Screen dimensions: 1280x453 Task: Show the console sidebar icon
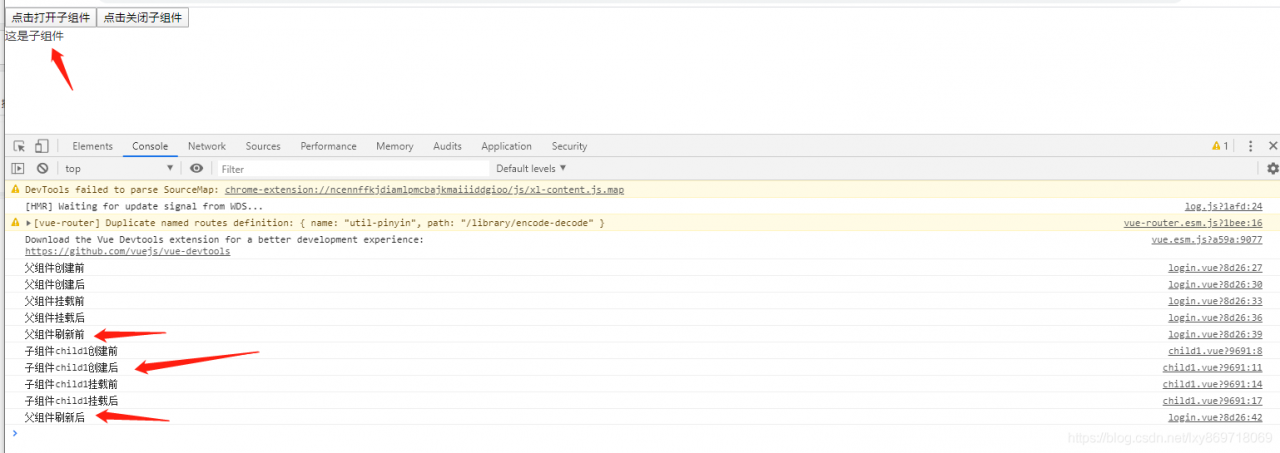18,169
